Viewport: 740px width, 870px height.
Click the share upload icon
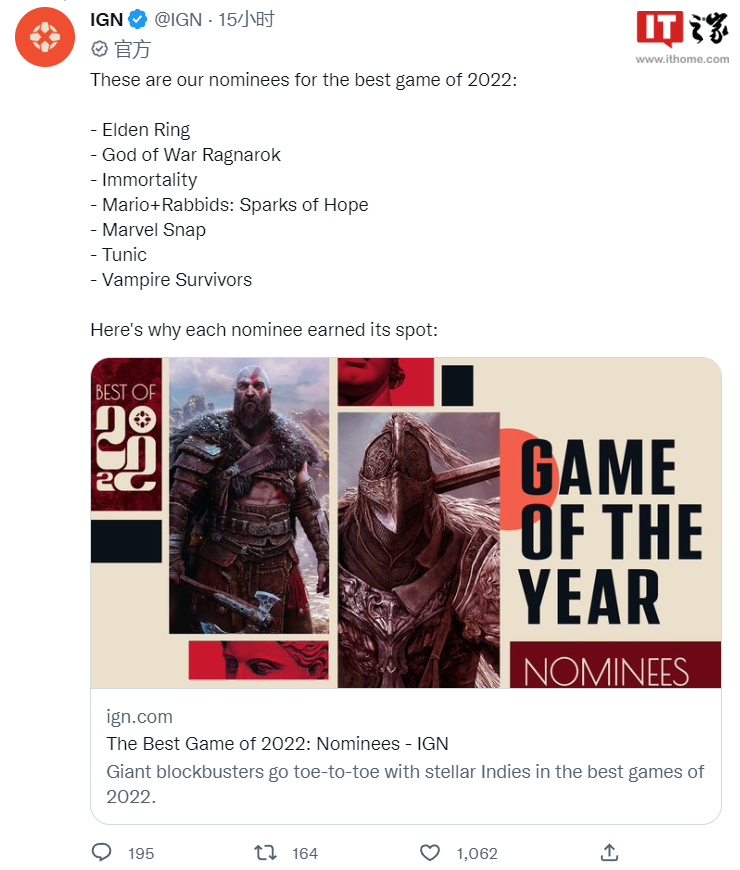tap(610, 853)
